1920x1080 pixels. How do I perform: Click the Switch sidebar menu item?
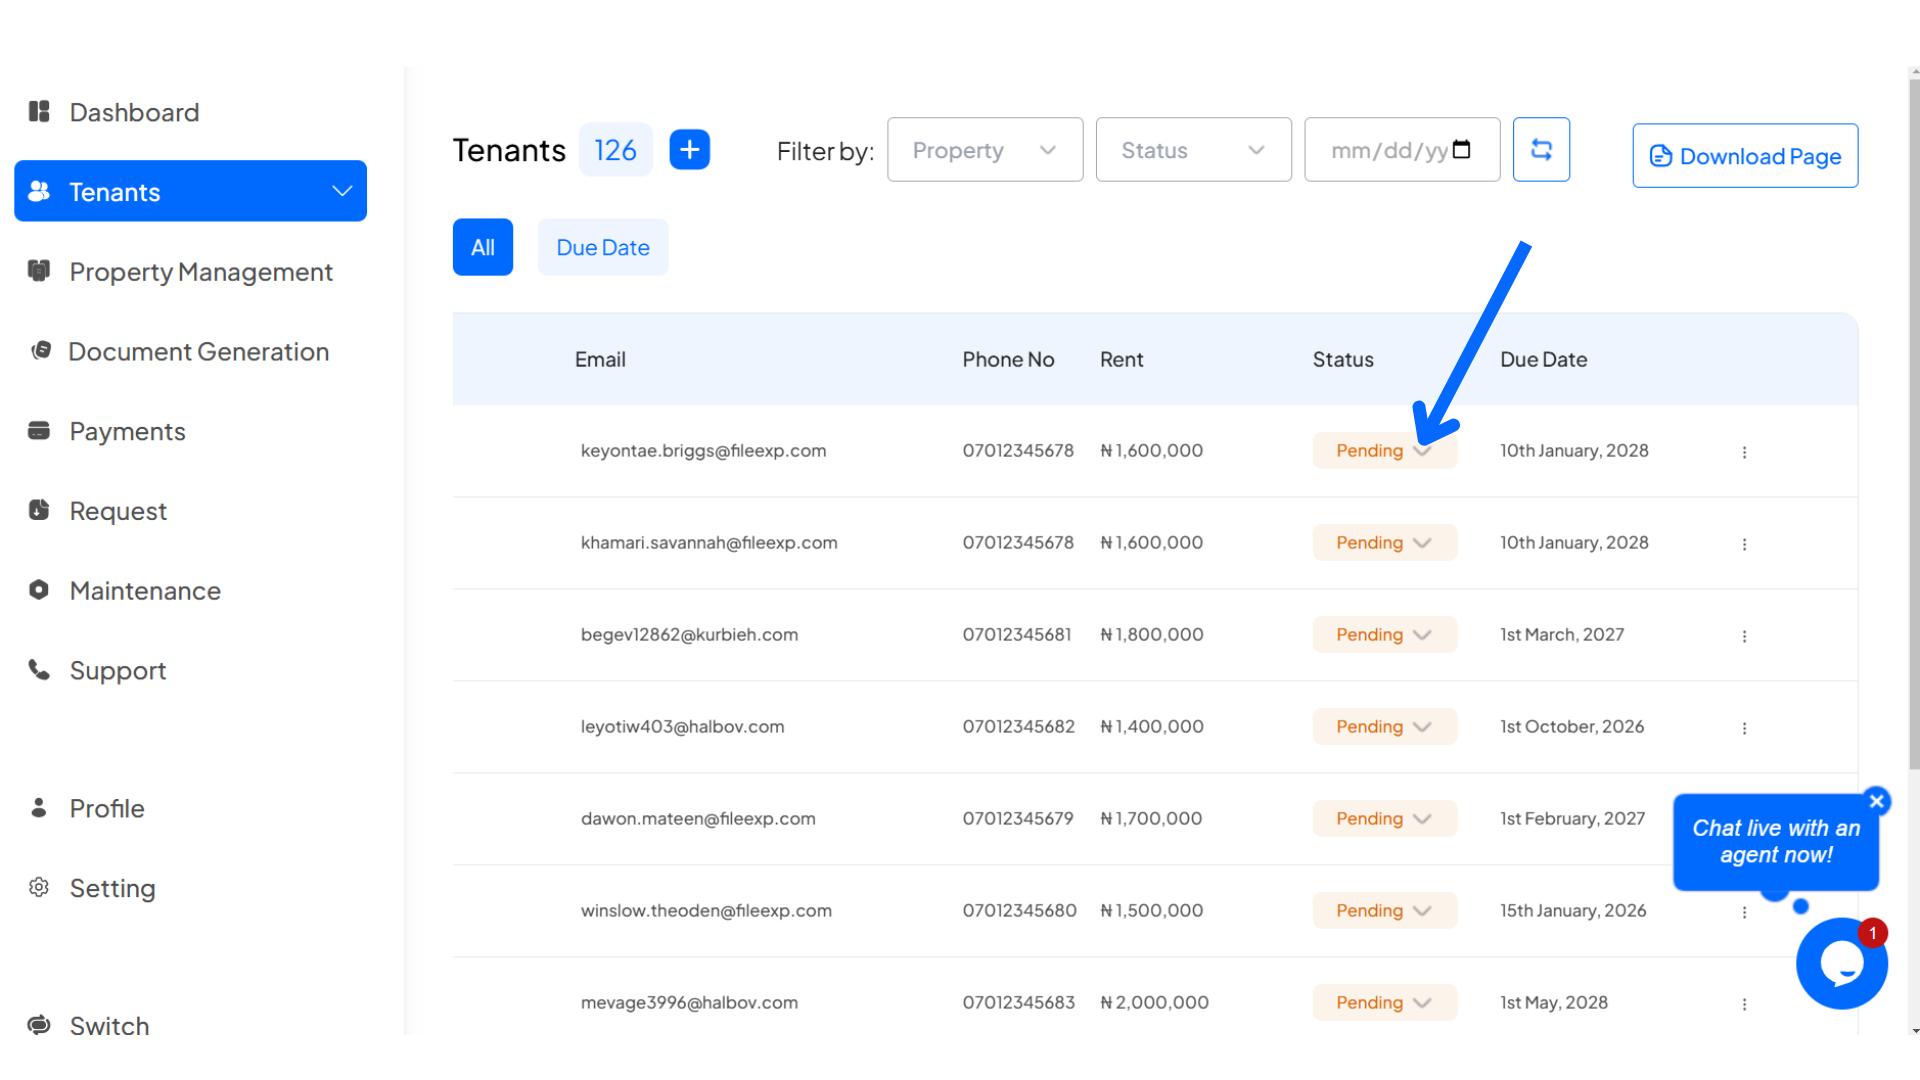(x=109, y=1025)
